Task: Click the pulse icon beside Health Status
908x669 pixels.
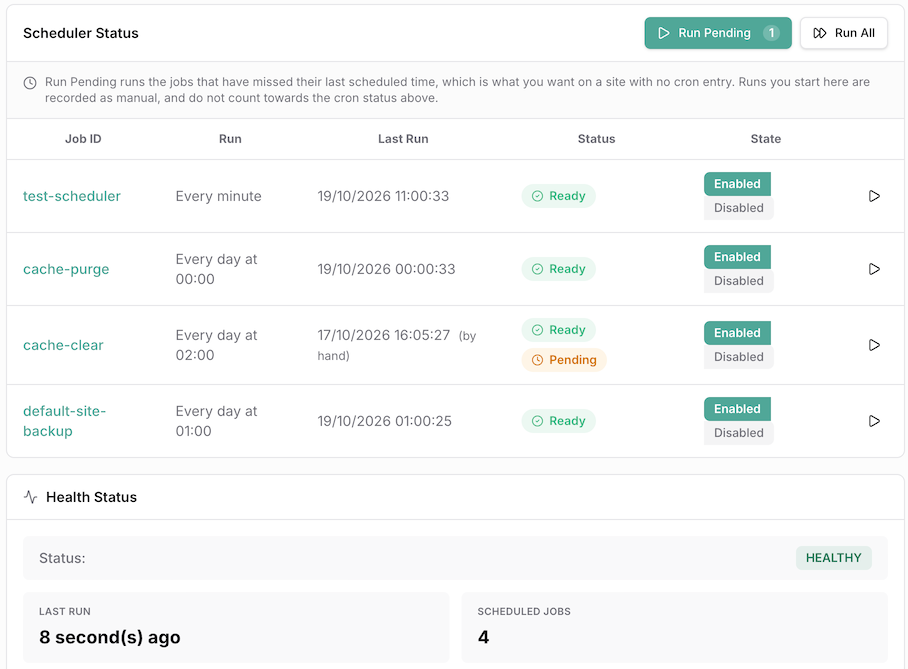Action: click(x=31, y=497)
